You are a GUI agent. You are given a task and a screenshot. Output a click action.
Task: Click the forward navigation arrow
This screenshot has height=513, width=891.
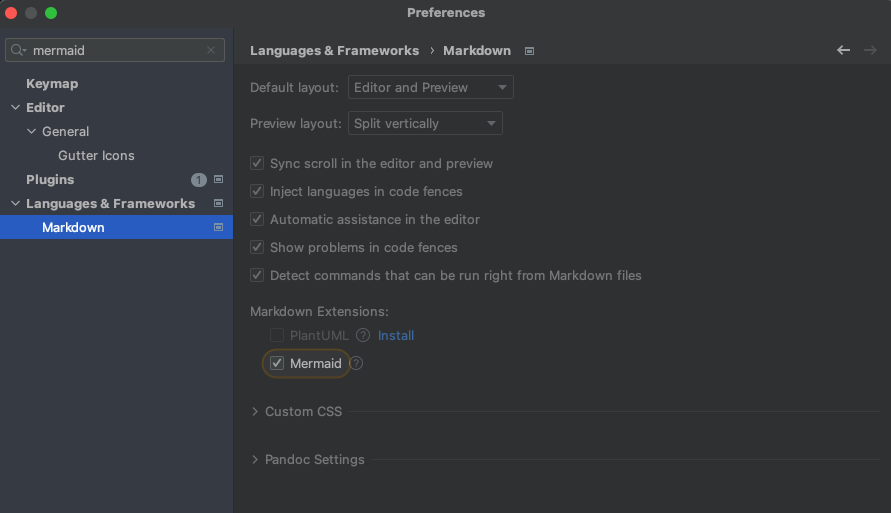(869, 50)
